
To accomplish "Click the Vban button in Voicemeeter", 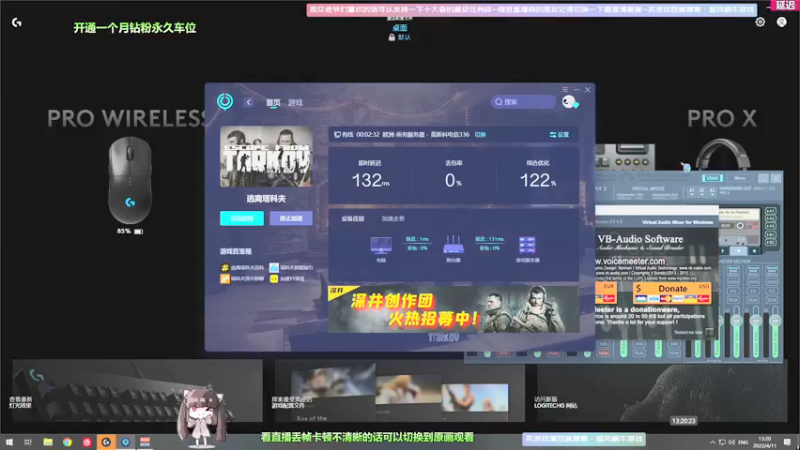I will [x=712, y=178].
